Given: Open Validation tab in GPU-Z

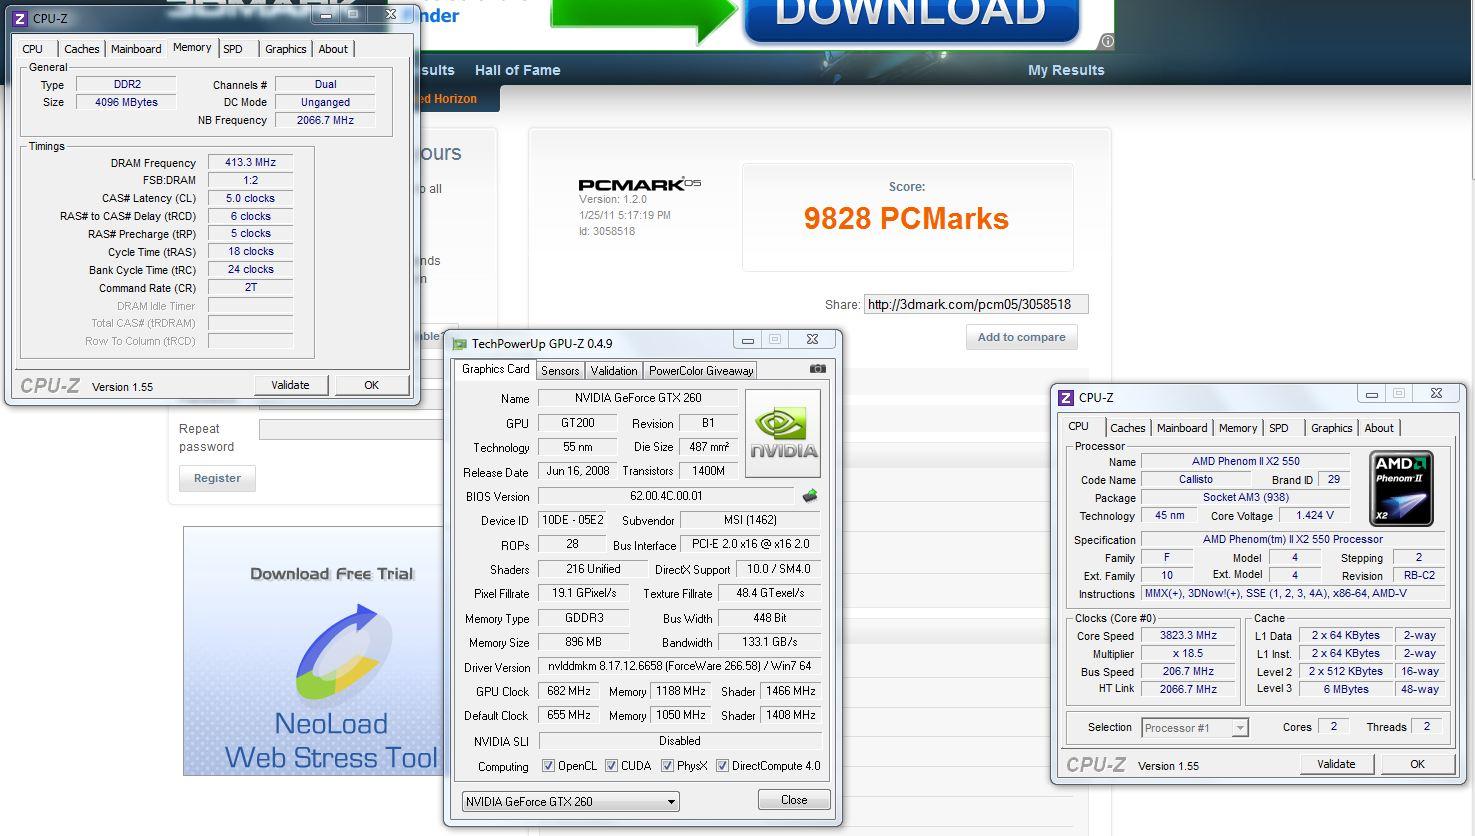Looking at the screenshot, I should 614,371.
